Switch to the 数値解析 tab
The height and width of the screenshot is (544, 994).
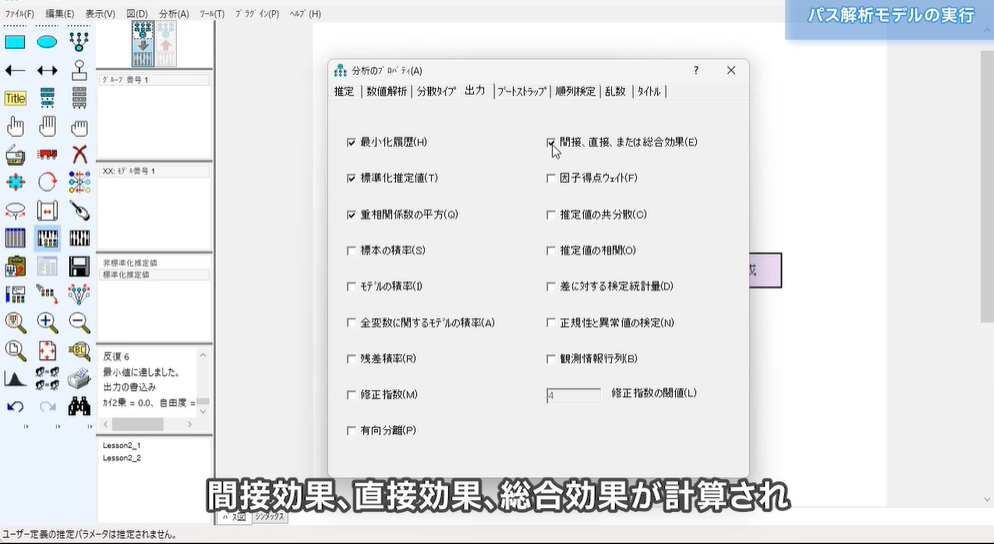(387, 91)
